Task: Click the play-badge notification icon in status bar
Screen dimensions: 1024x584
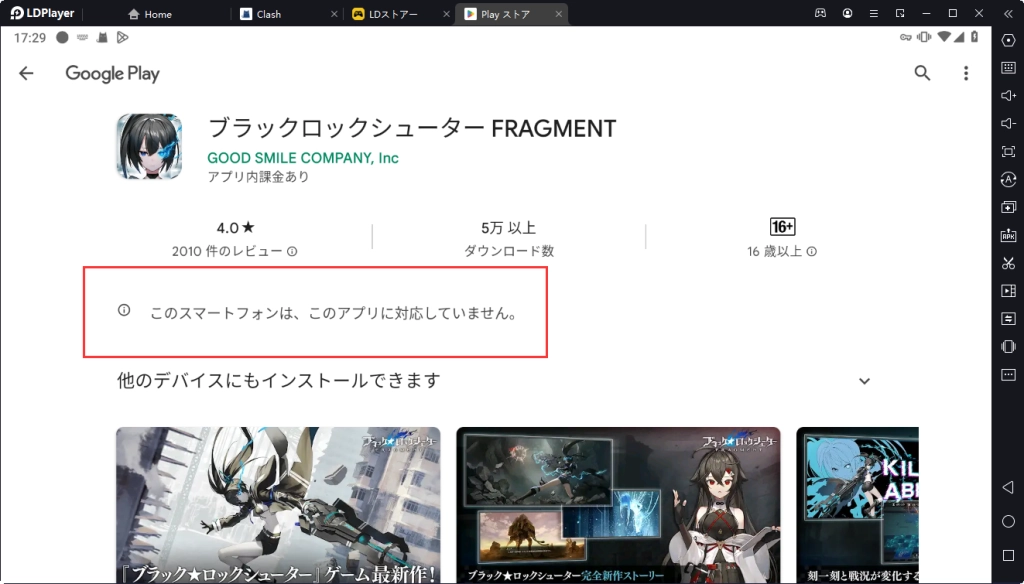Action: pyautogui.click(x=122, y=38)
